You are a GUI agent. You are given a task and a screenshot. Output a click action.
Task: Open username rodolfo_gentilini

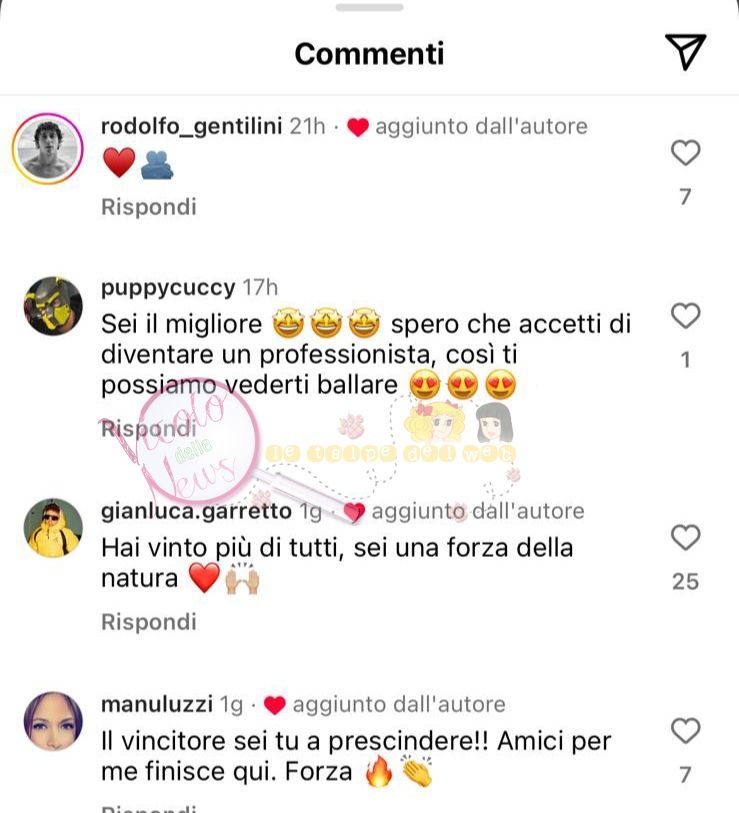click(x=191, y=127)
